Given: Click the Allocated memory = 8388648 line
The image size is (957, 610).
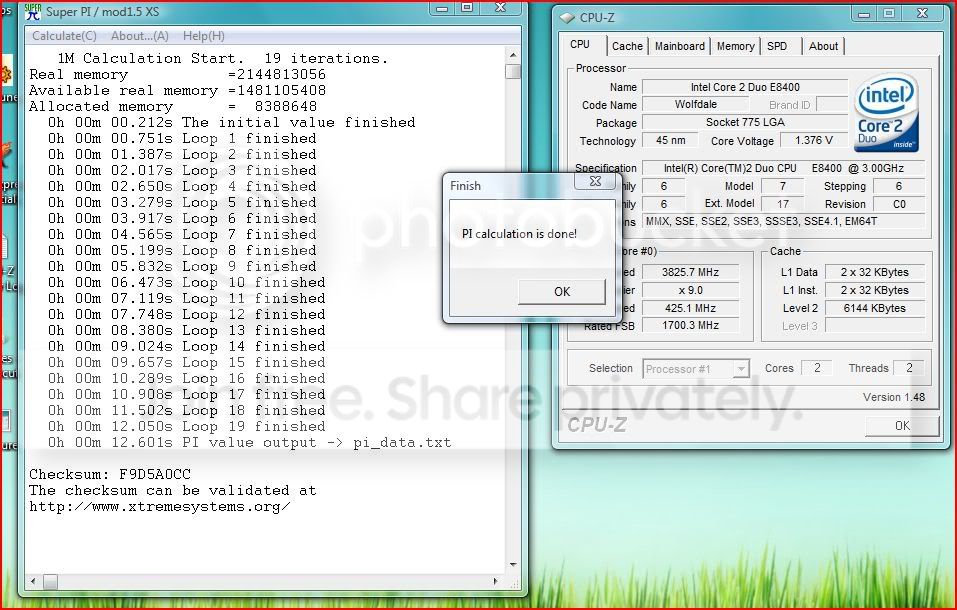Looking at the screenshot, I should pyautogui.click(x=173, y=107).
